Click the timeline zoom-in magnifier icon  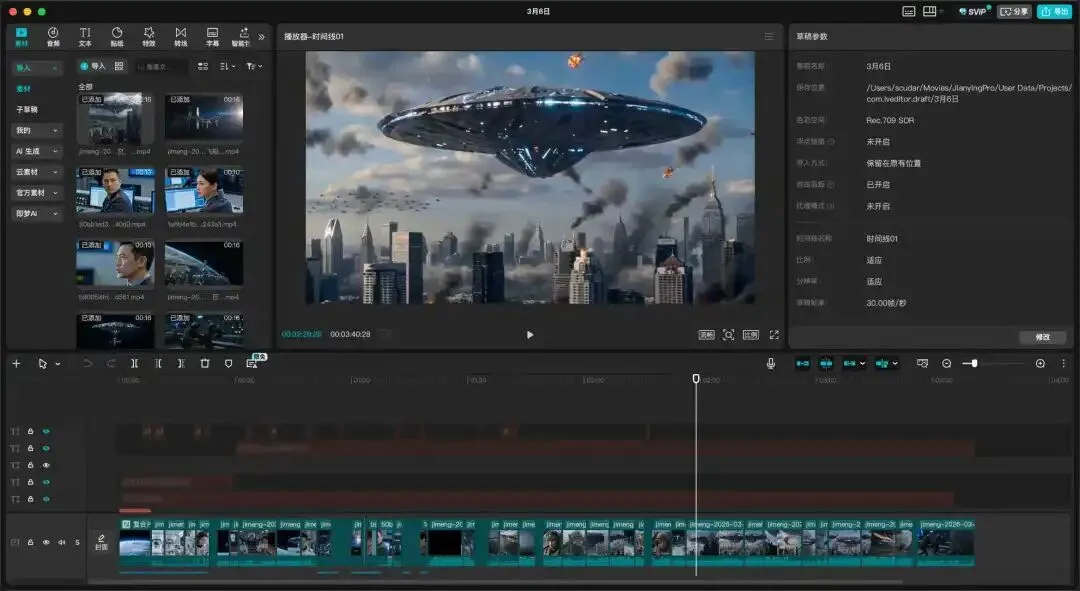point(1040,364)
